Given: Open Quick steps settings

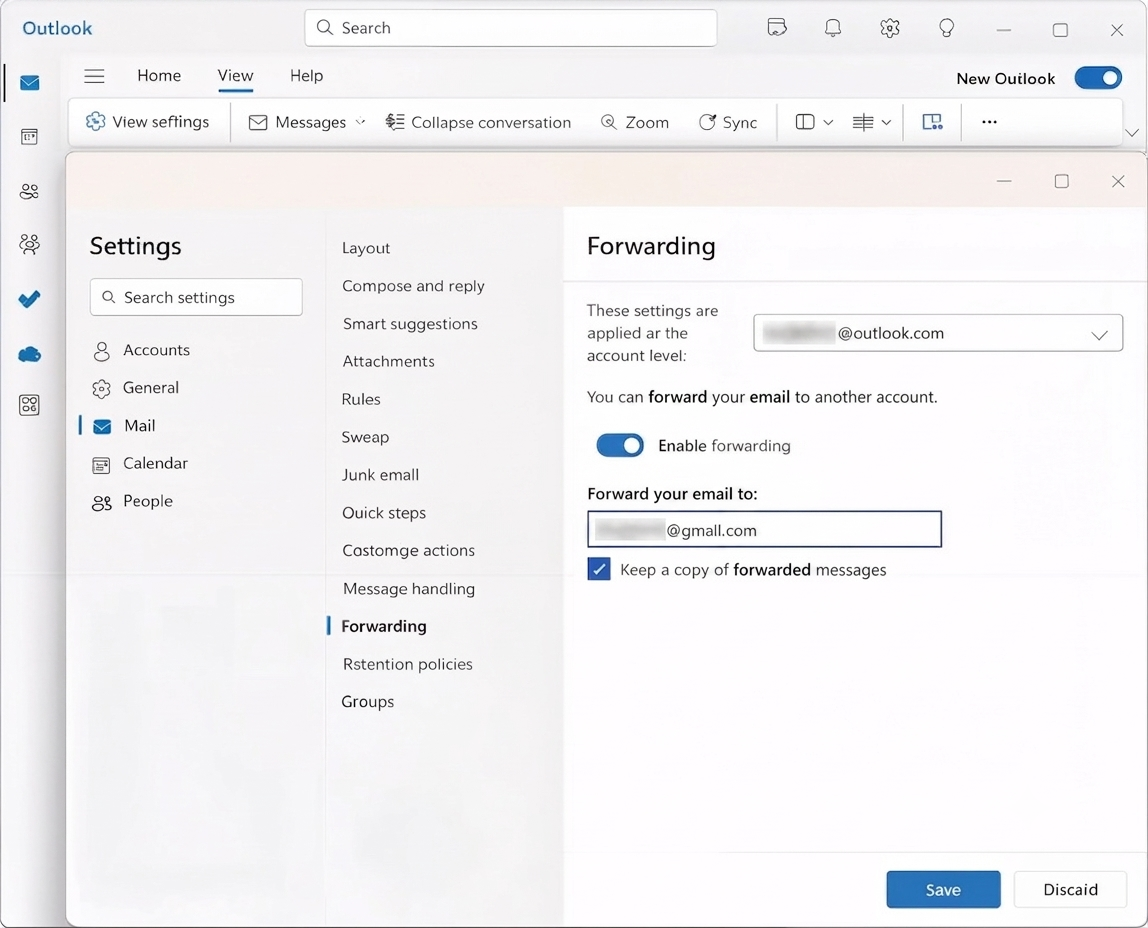Looking at the screenshot, I should tap(384, 513).
